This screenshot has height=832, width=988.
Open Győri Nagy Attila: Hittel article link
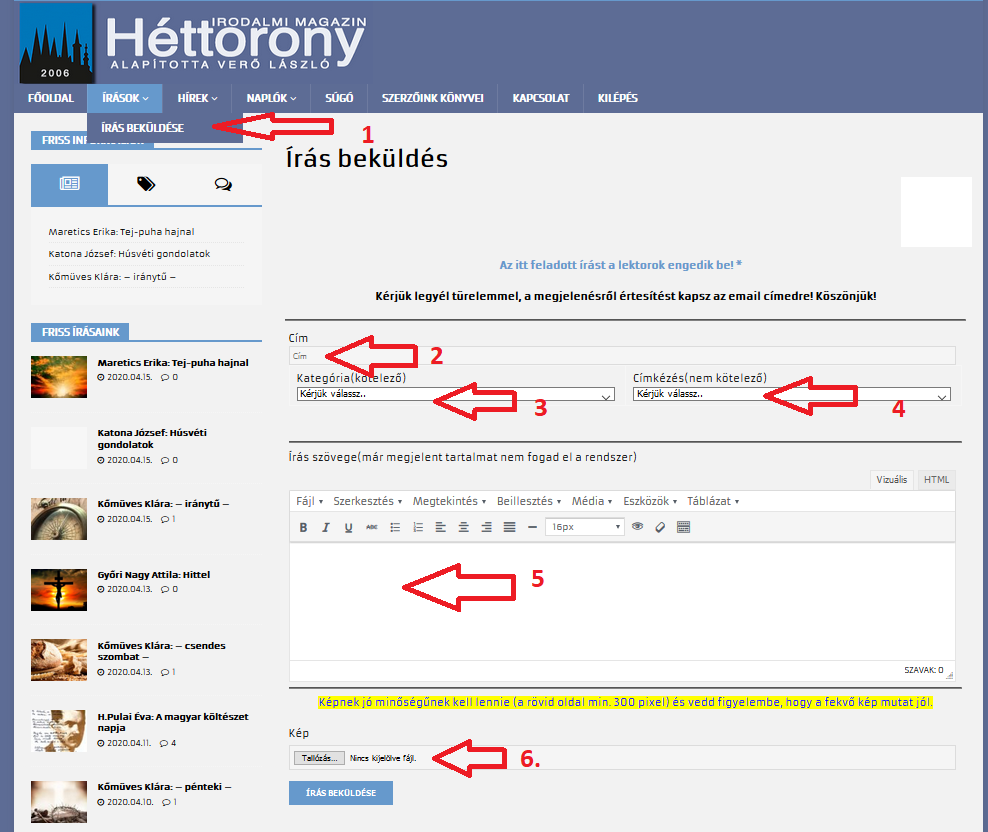click(x=154, y=575)
